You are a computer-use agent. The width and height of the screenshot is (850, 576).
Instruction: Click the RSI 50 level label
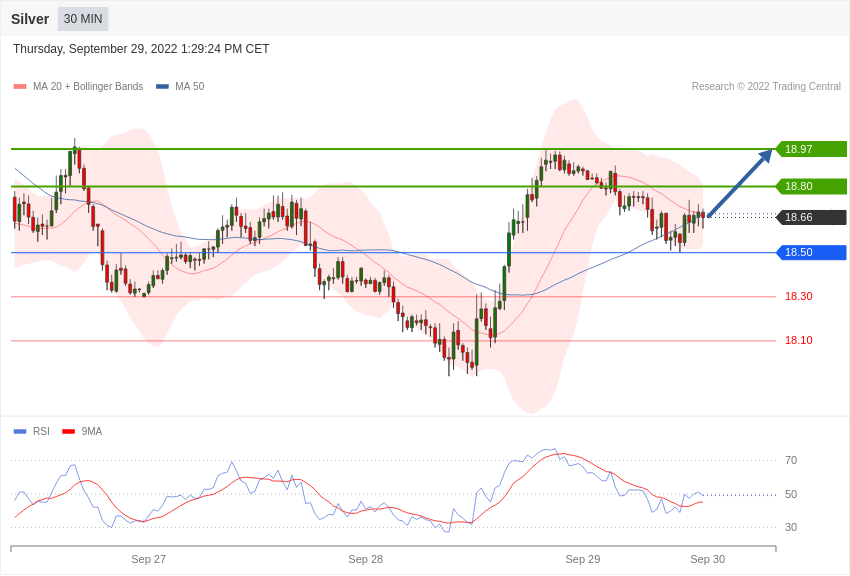pyautogui.click(x=791, y=494)
